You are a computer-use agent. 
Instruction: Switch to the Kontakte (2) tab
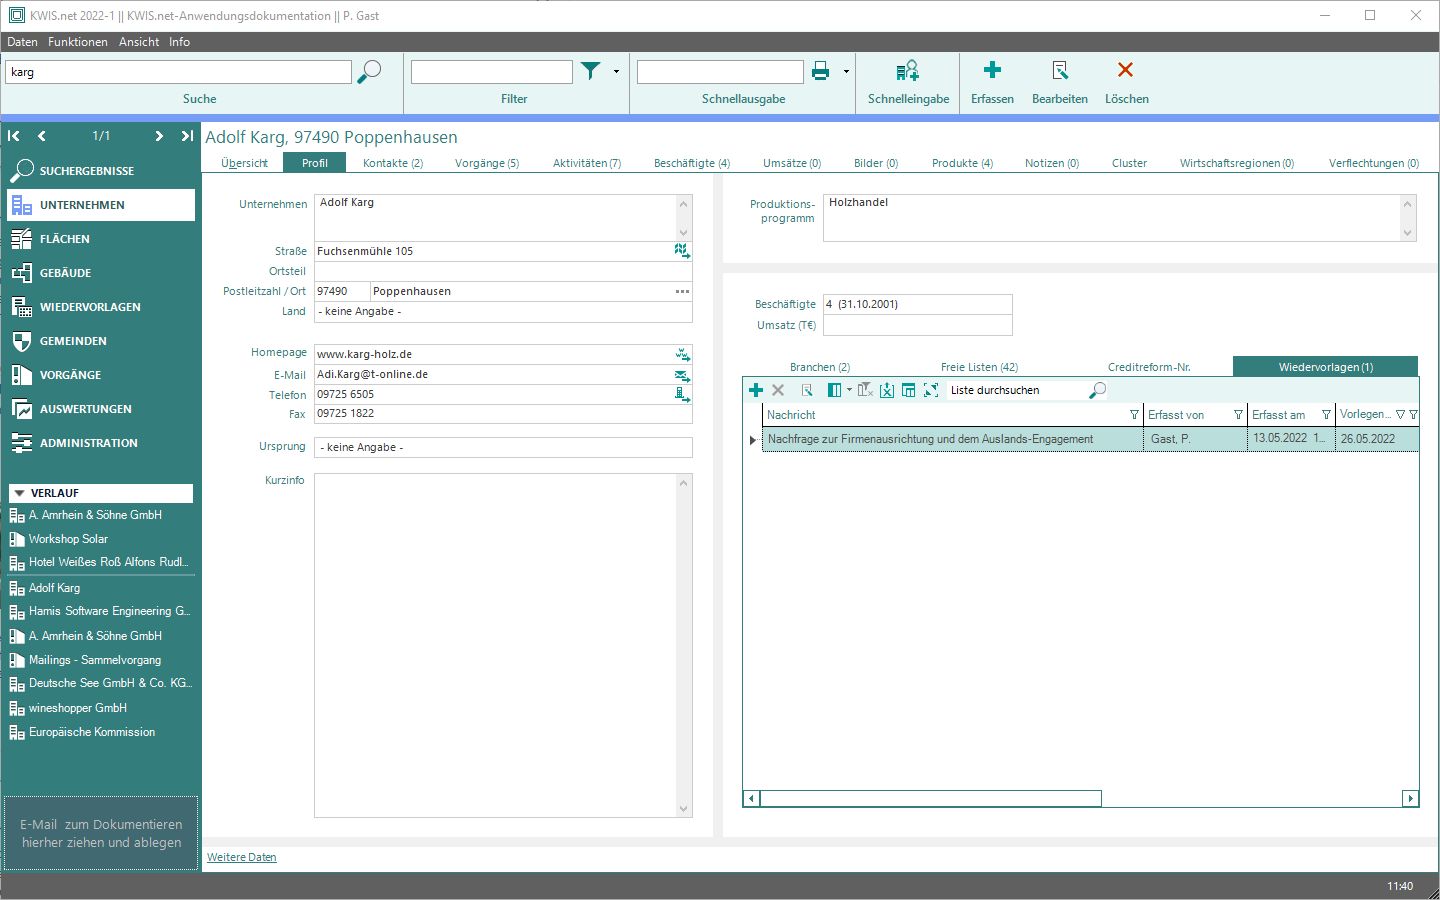(x=393, y=163)
